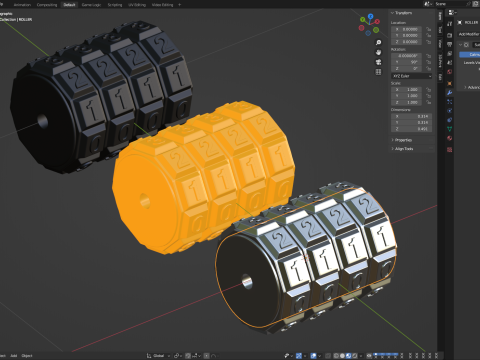Switch to the Animation workspace tab

pyautogui.click(x=22, y=5)
